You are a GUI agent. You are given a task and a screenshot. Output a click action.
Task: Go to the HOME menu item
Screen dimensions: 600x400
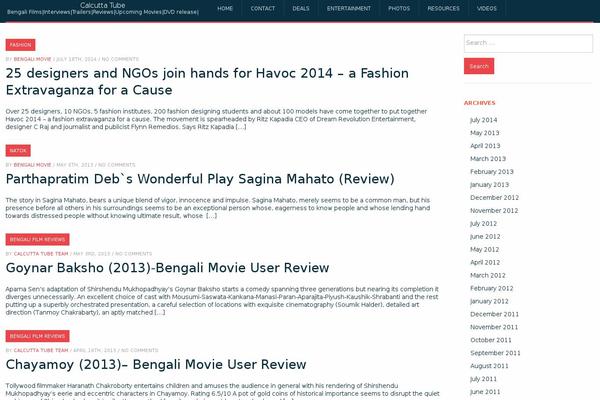click(225, 8)
